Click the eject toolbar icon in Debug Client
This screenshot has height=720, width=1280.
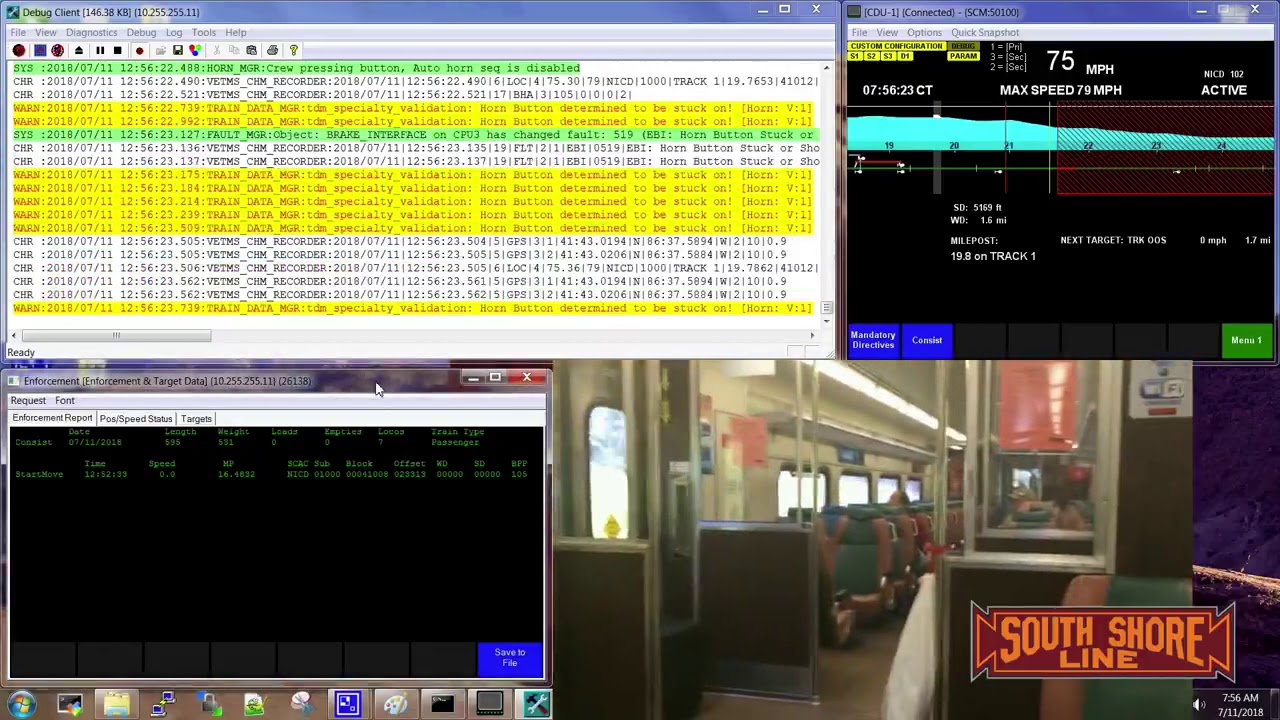80,50
